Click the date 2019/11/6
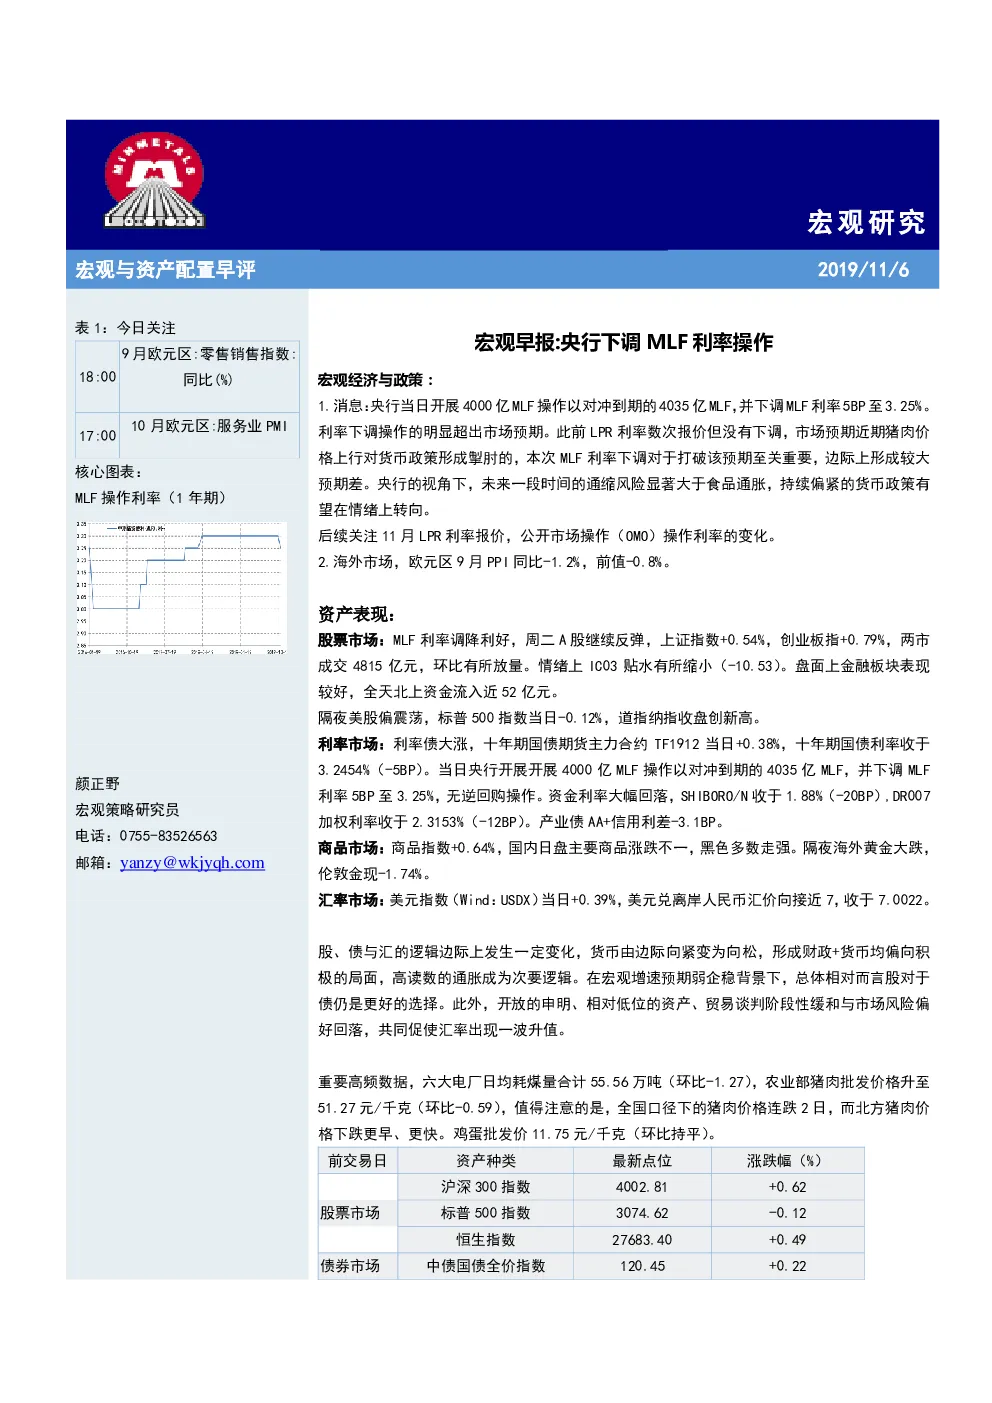 pos(863,269)
